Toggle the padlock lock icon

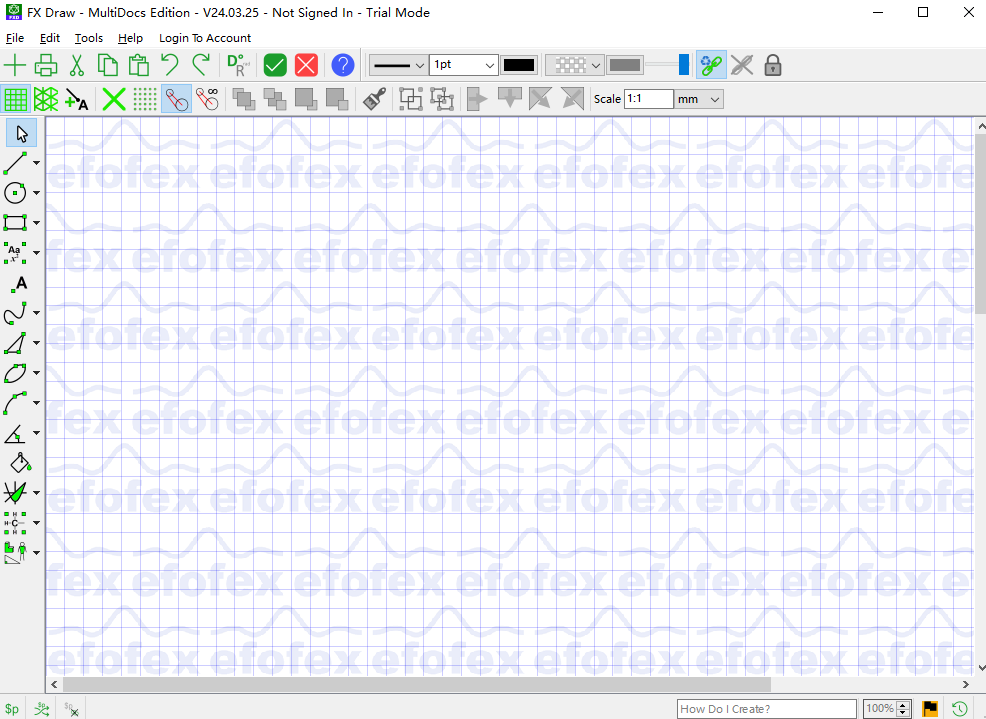click(x=773, y=65)
